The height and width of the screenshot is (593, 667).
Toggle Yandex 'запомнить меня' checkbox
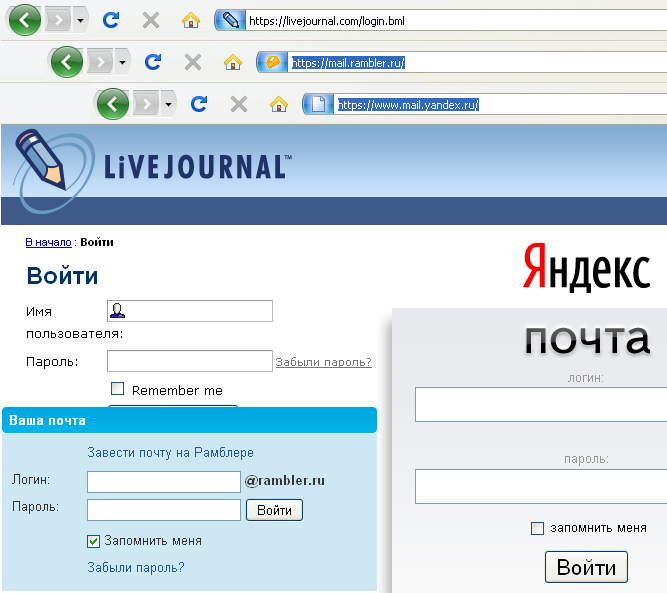(537, 528)
